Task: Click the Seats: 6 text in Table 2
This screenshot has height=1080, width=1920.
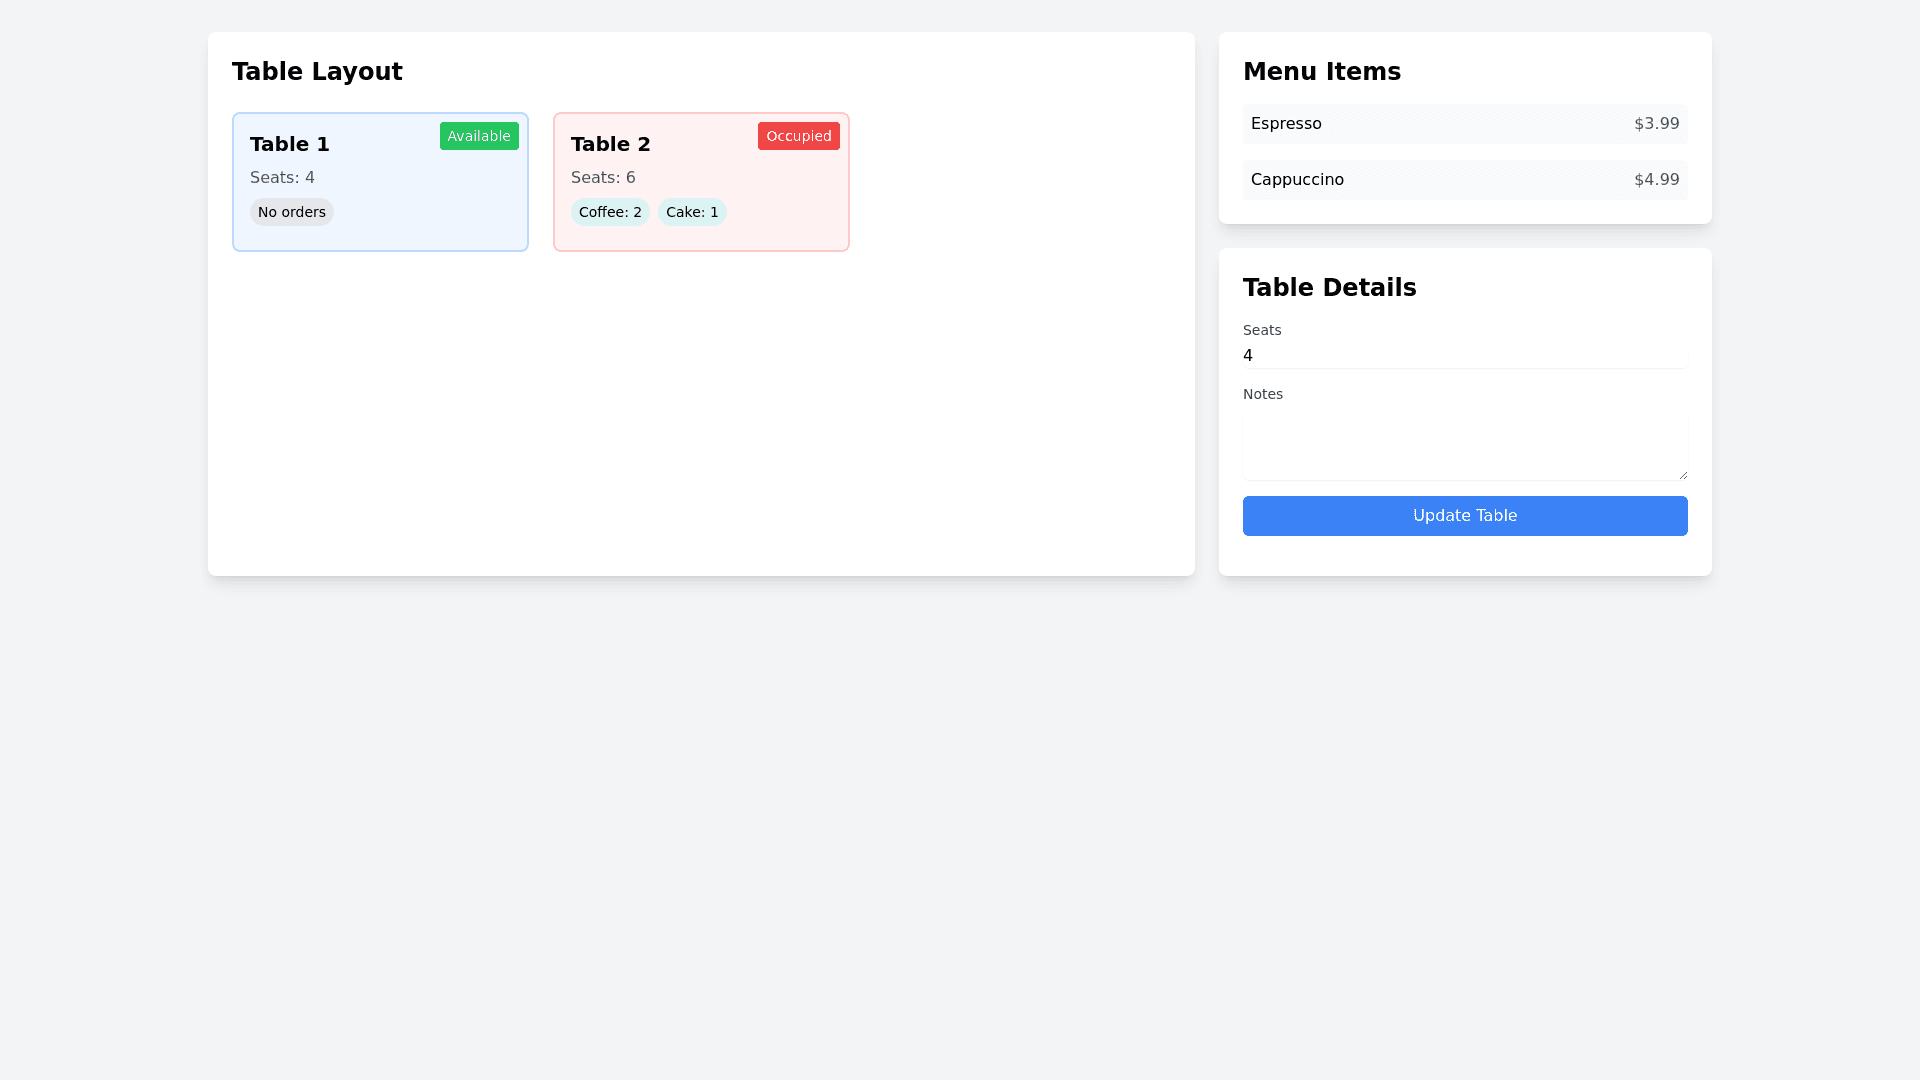Action: [603, 178]
